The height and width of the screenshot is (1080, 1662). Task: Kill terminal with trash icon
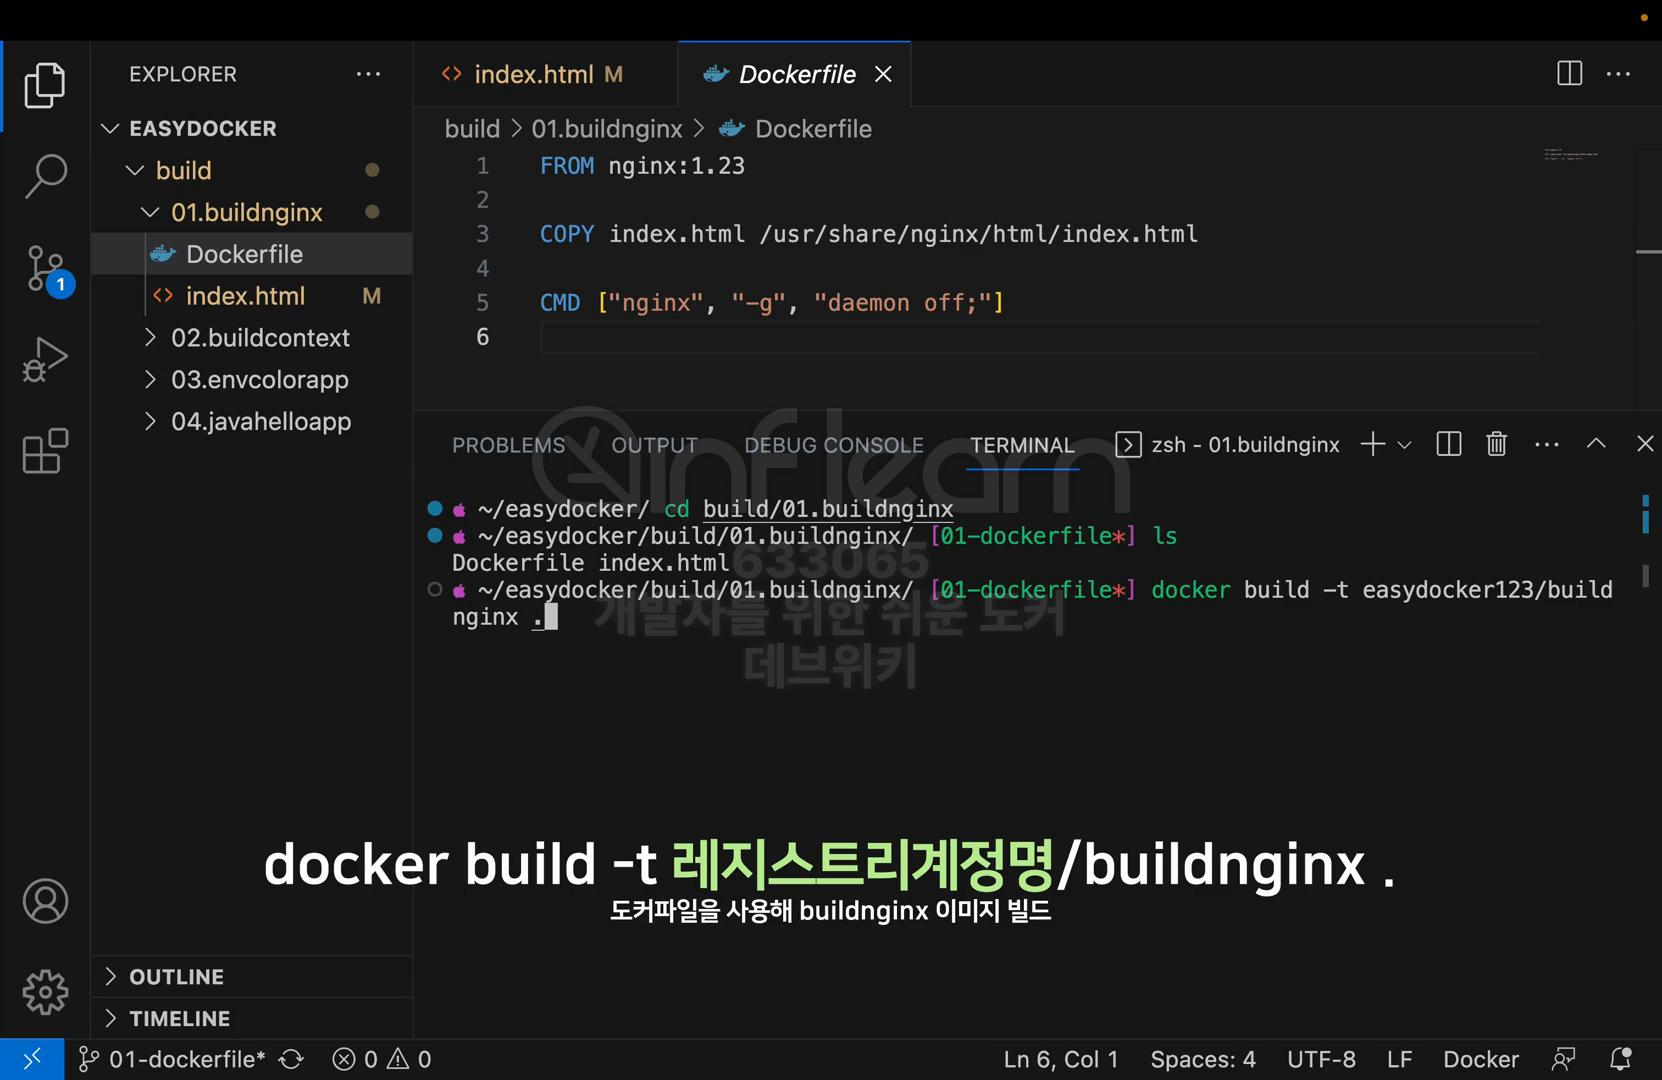click(x=1496, y=444)
